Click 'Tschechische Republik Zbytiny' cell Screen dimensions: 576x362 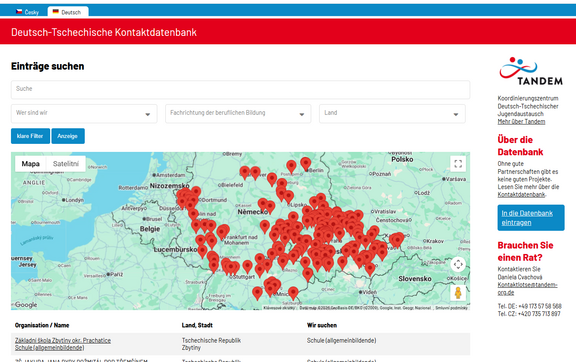211,344
